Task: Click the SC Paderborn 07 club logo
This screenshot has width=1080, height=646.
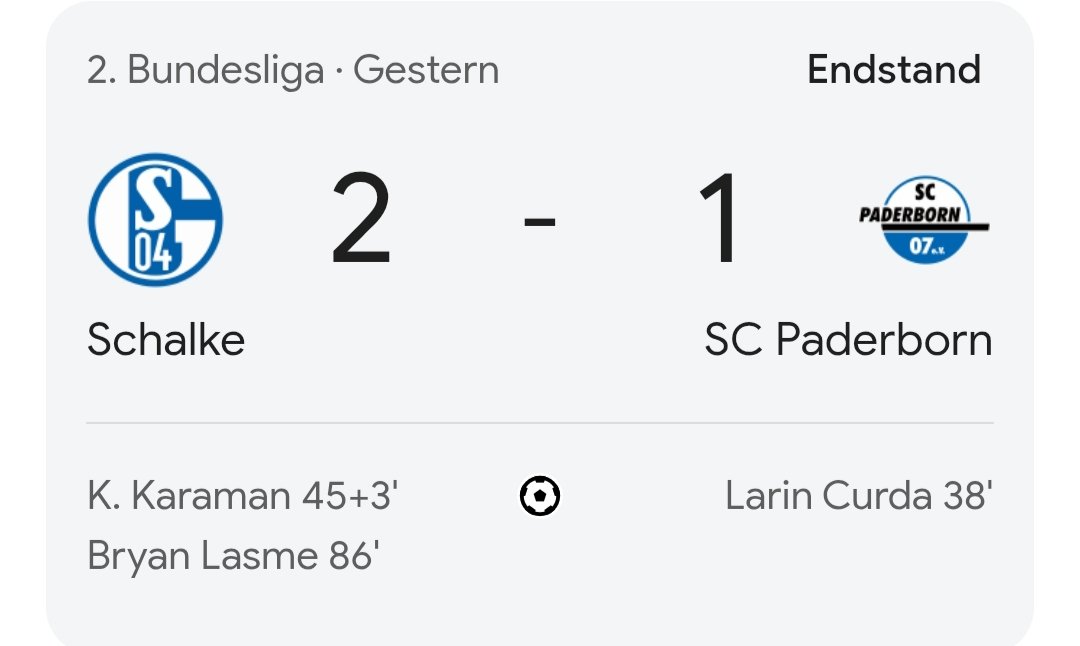Action: pos(924,220)
